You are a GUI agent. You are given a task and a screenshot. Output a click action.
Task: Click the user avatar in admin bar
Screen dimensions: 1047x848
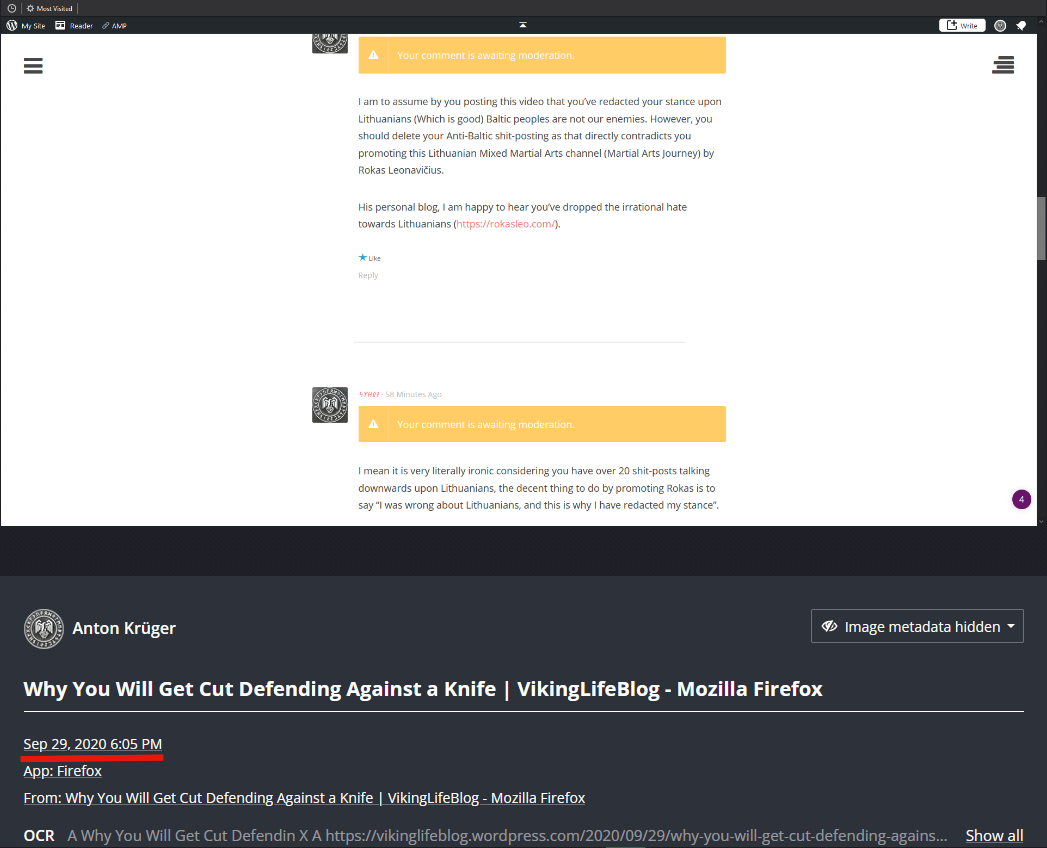[1000, 25]
